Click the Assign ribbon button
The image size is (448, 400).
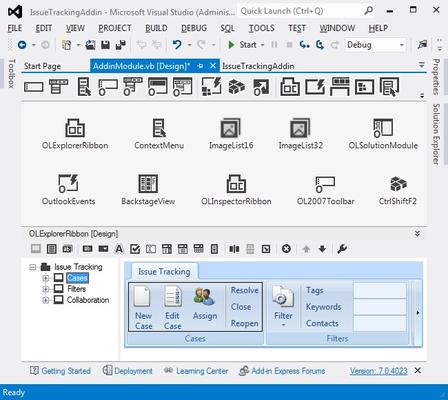coord(205,305)
